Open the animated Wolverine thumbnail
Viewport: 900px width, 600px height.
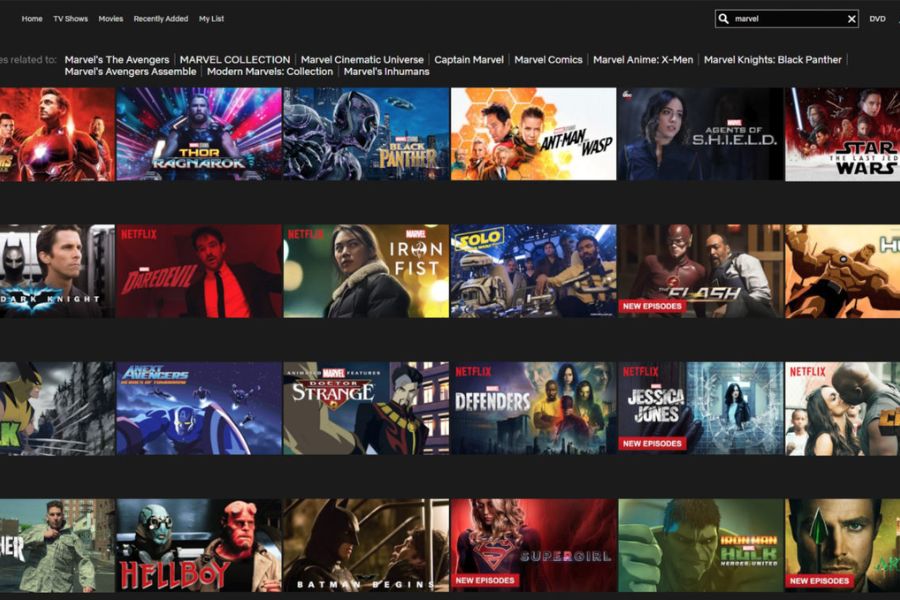coord(57,408)
